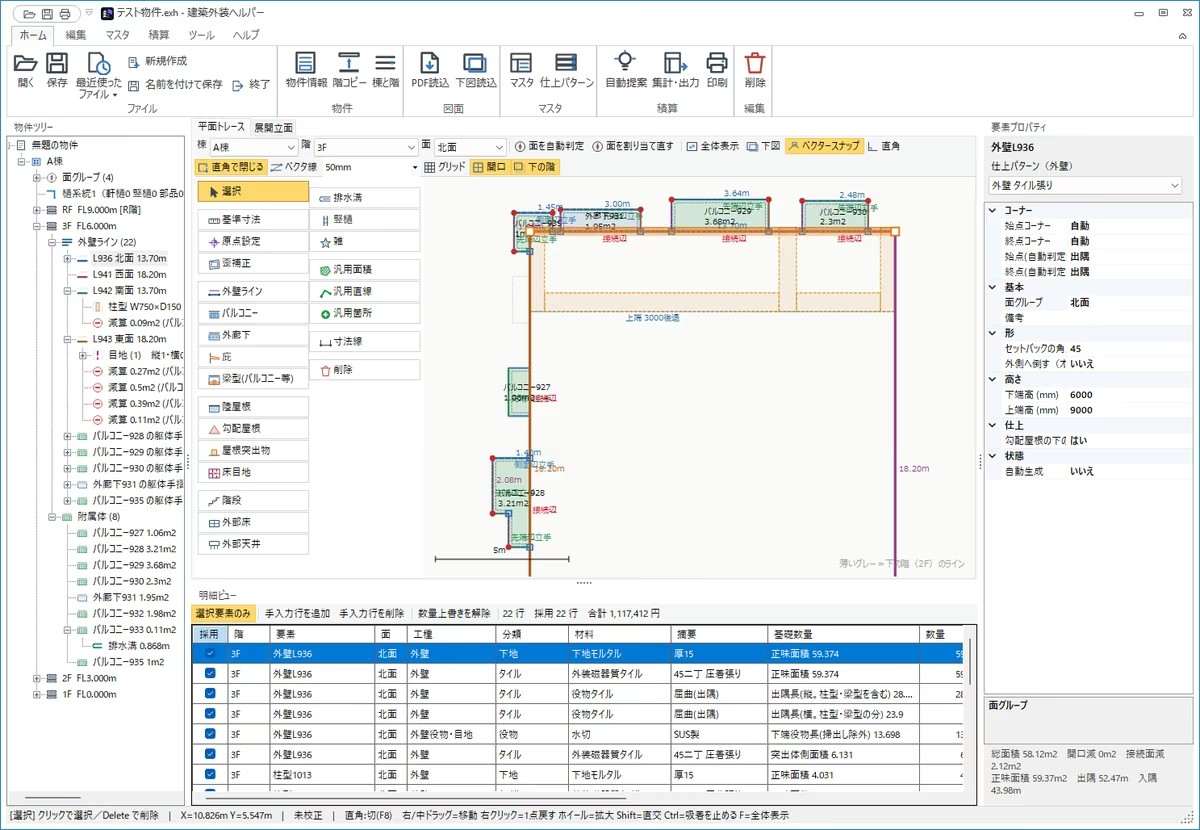
Task: Select the バルコニー tool in the palette
Action: point(253,313)
